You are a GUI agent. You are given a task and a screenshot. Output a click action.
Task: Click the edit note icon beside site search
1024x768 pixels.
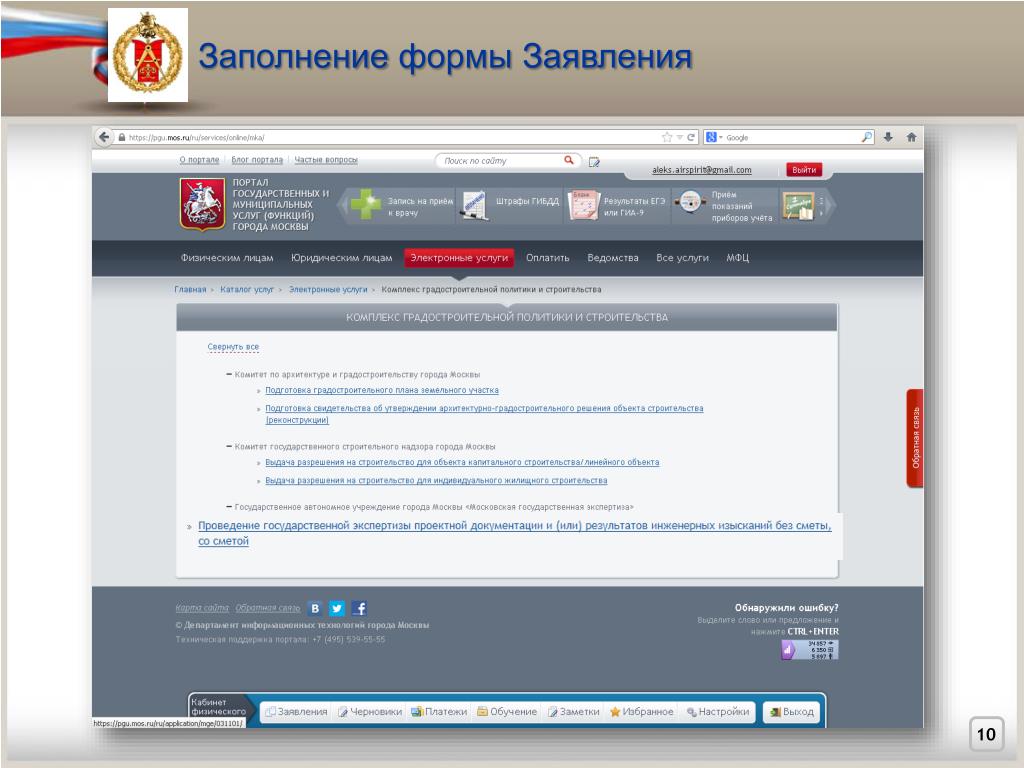pos(594,161)
